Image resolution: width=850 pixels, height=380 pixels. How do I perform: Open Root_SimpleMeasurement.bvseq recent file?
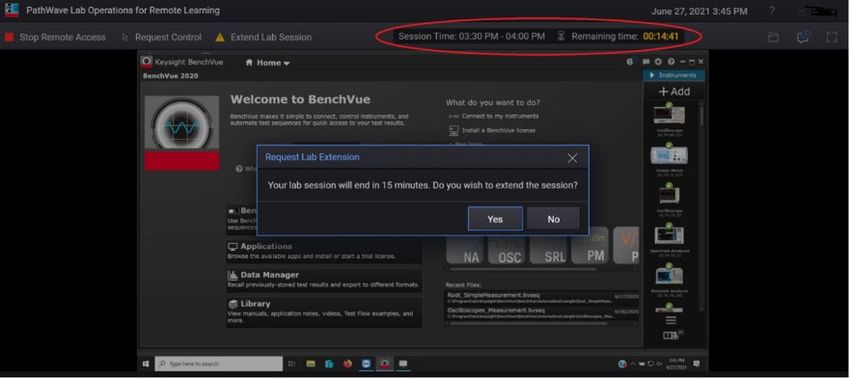541,297
